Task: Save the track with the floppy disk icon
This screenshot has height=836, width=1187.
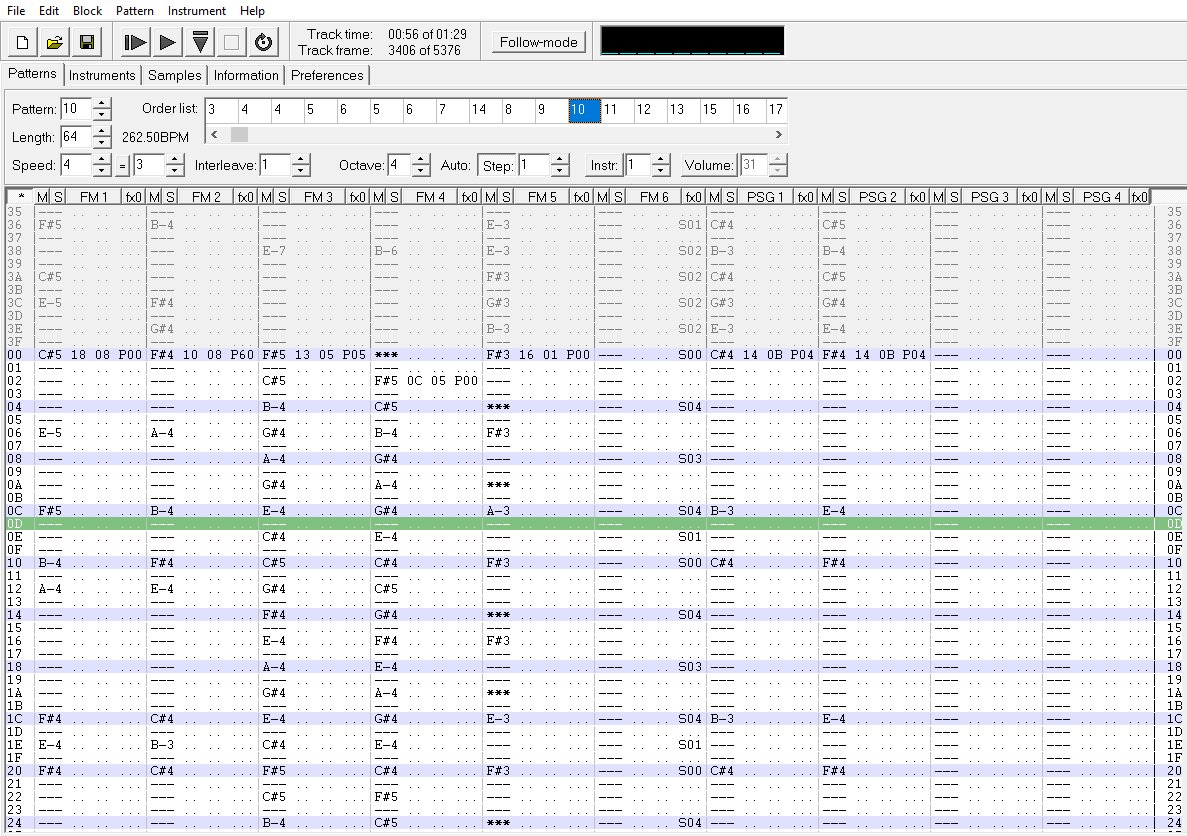Action: coord(86,42)
